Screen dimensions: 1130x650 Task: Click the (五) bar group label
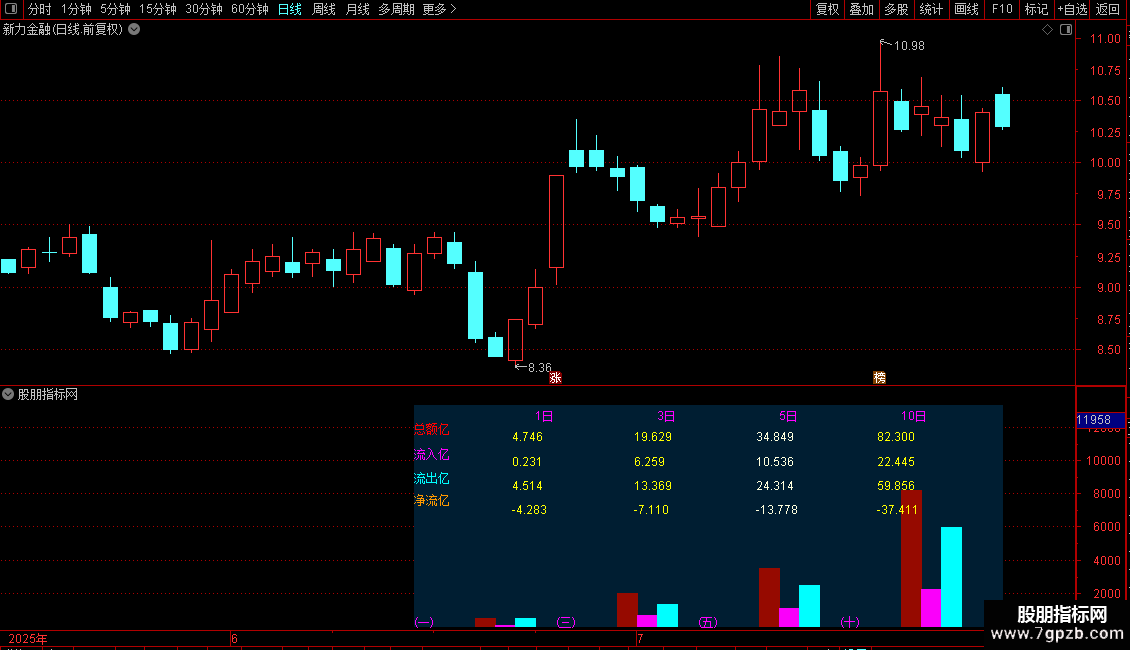pos(708,622)
